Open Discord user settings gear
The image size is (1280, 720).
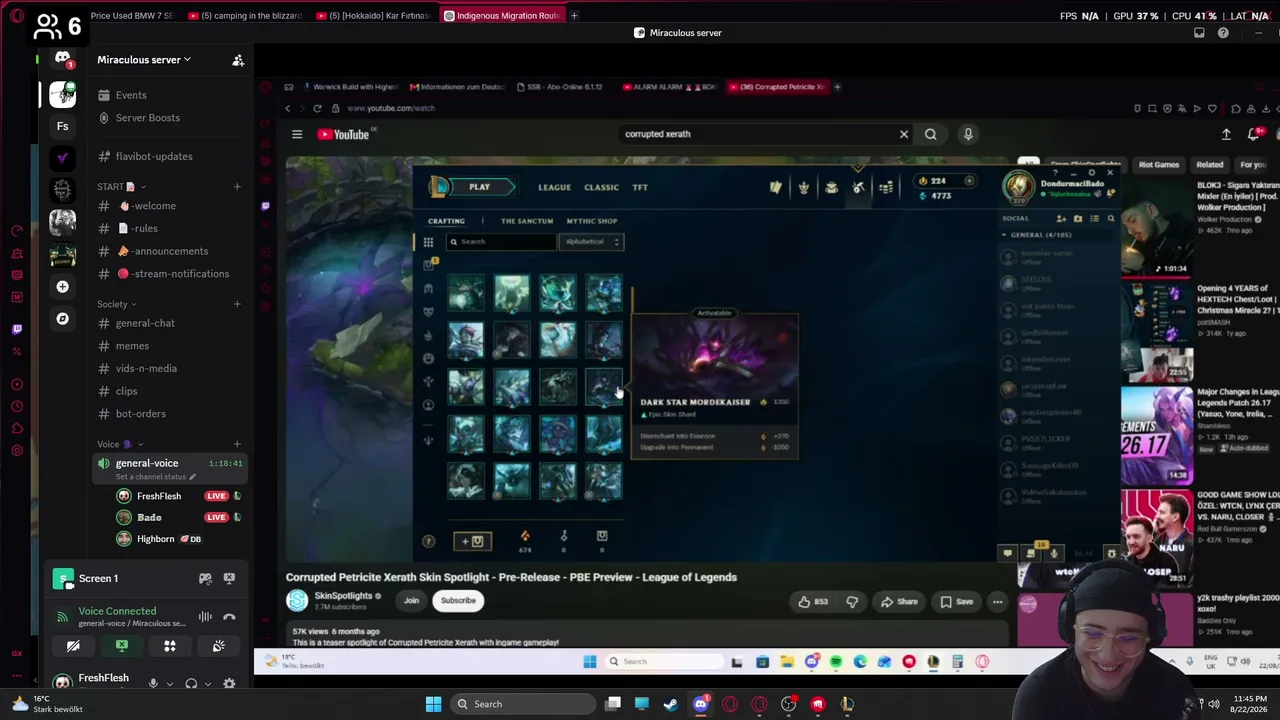click(x=229, y=683)
